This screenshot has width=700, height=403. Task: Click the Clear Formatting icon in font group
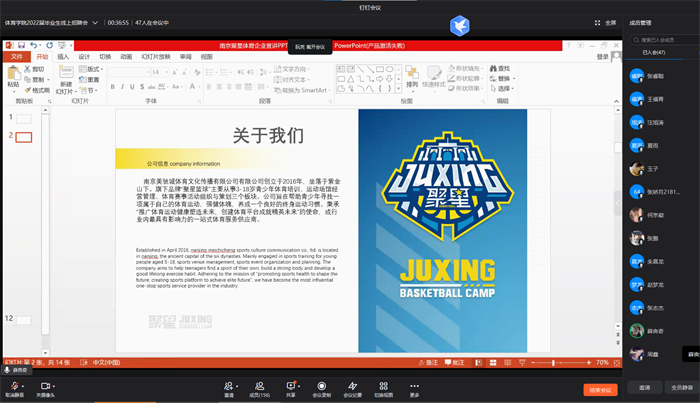pyautogui.click(x=197, y=72)
